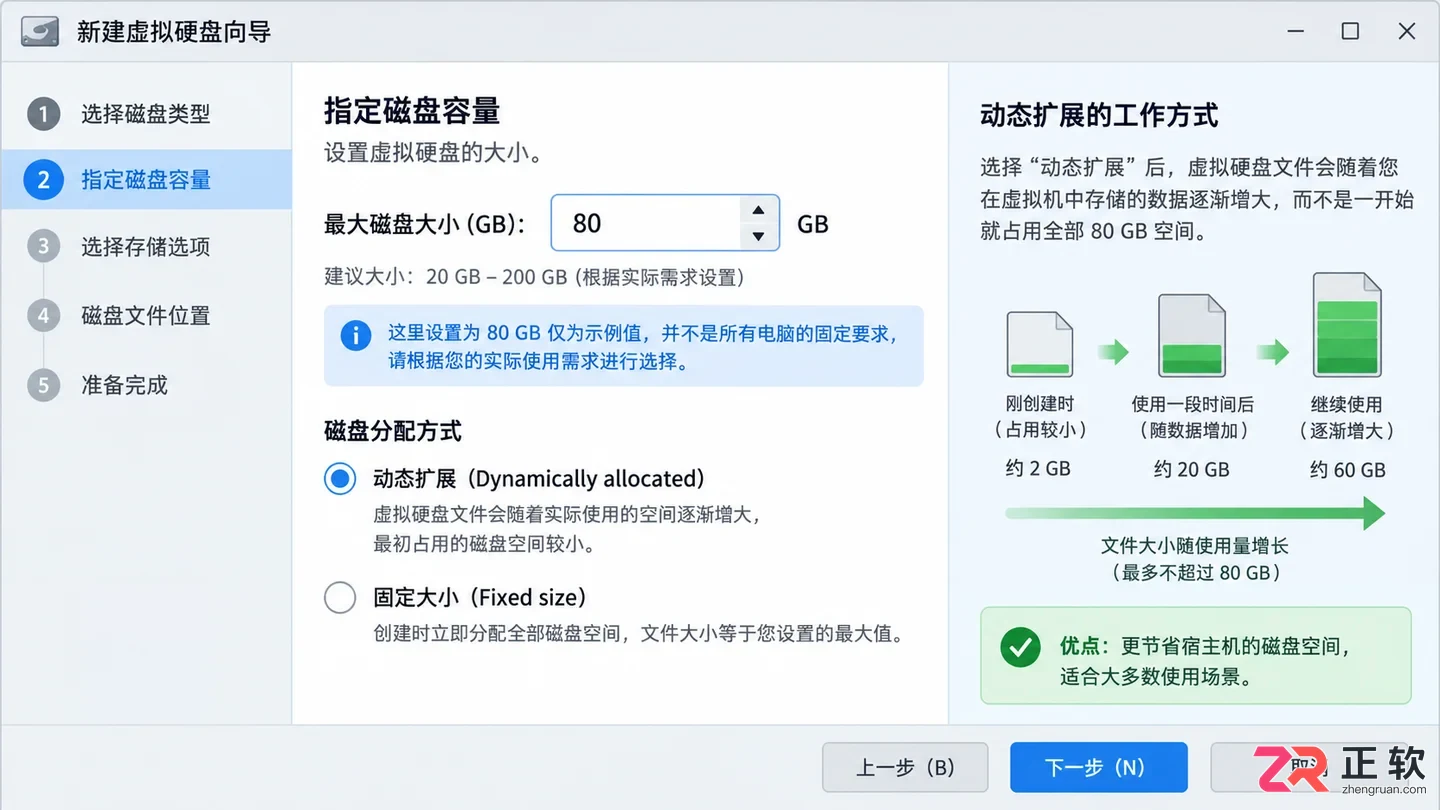
Task: Decrease disk size with the down arrow
Action: tap(759, 237)
